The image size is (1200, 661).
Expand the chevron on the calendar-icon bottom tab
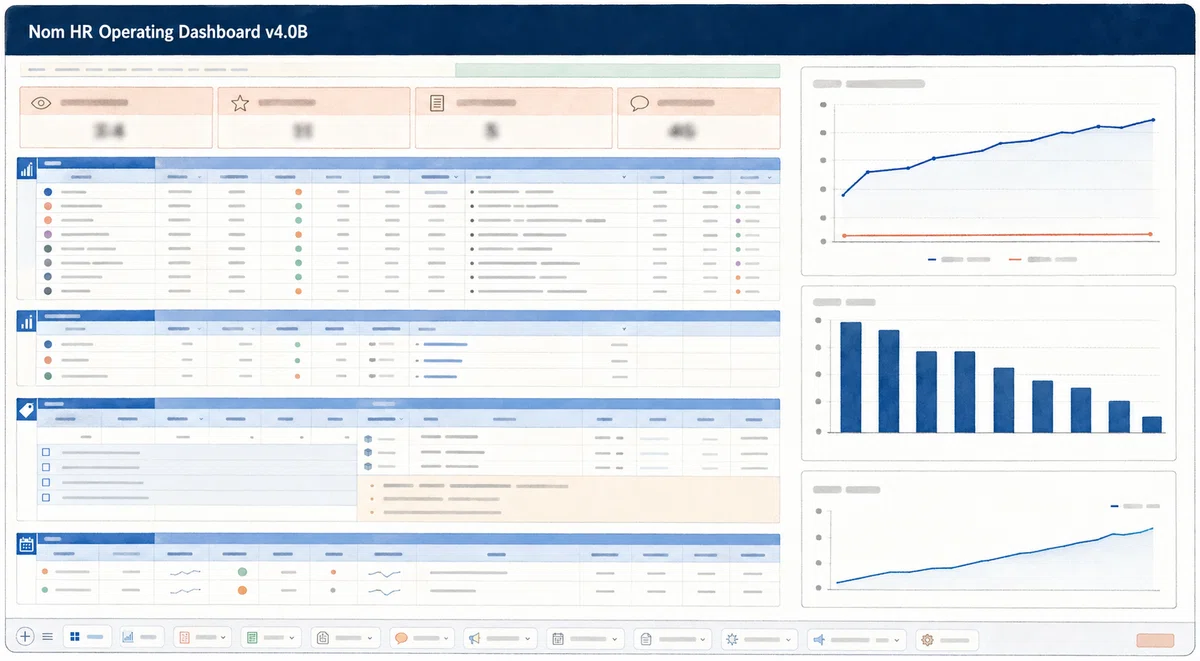(x=615, y=638)
